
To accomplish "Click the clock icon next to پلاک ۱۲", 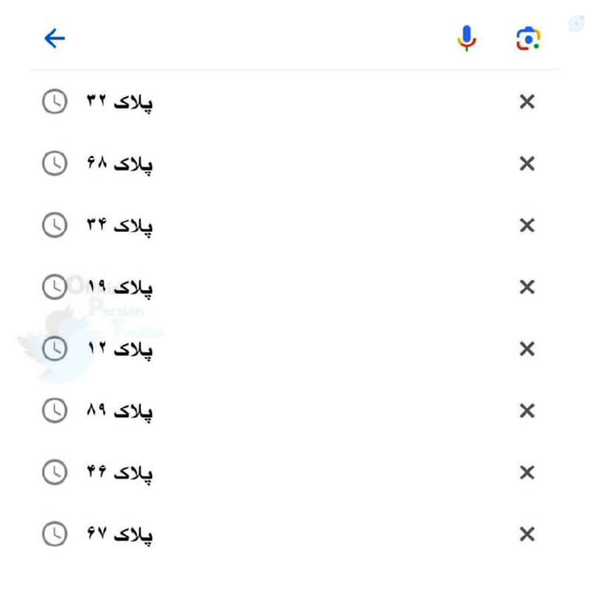I will pyautogui.click(x=54, y=348).
